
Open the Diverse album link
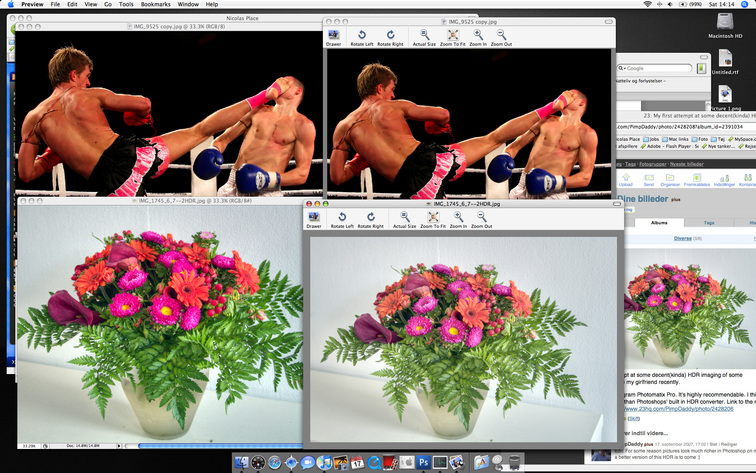click(x=683, y=238)
